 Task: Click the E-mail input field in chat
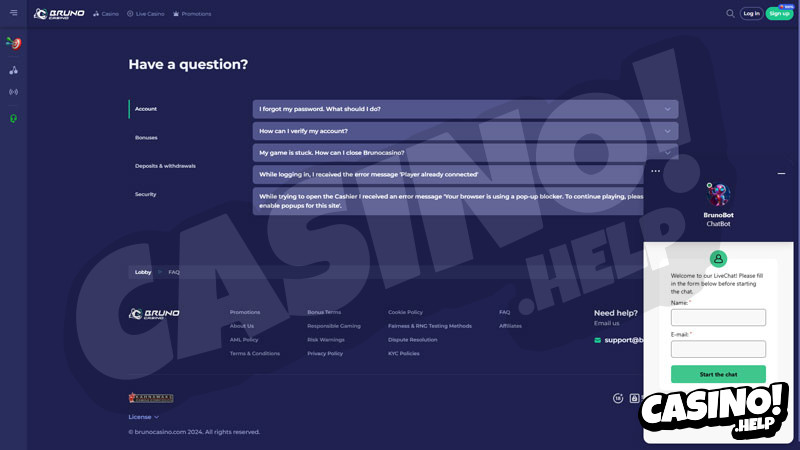coord(718,349)
